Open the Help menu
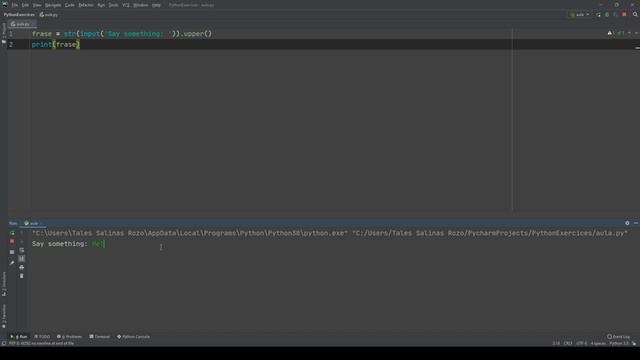The height and width of the screenshot is (360, 640). (x=156, y=5)
